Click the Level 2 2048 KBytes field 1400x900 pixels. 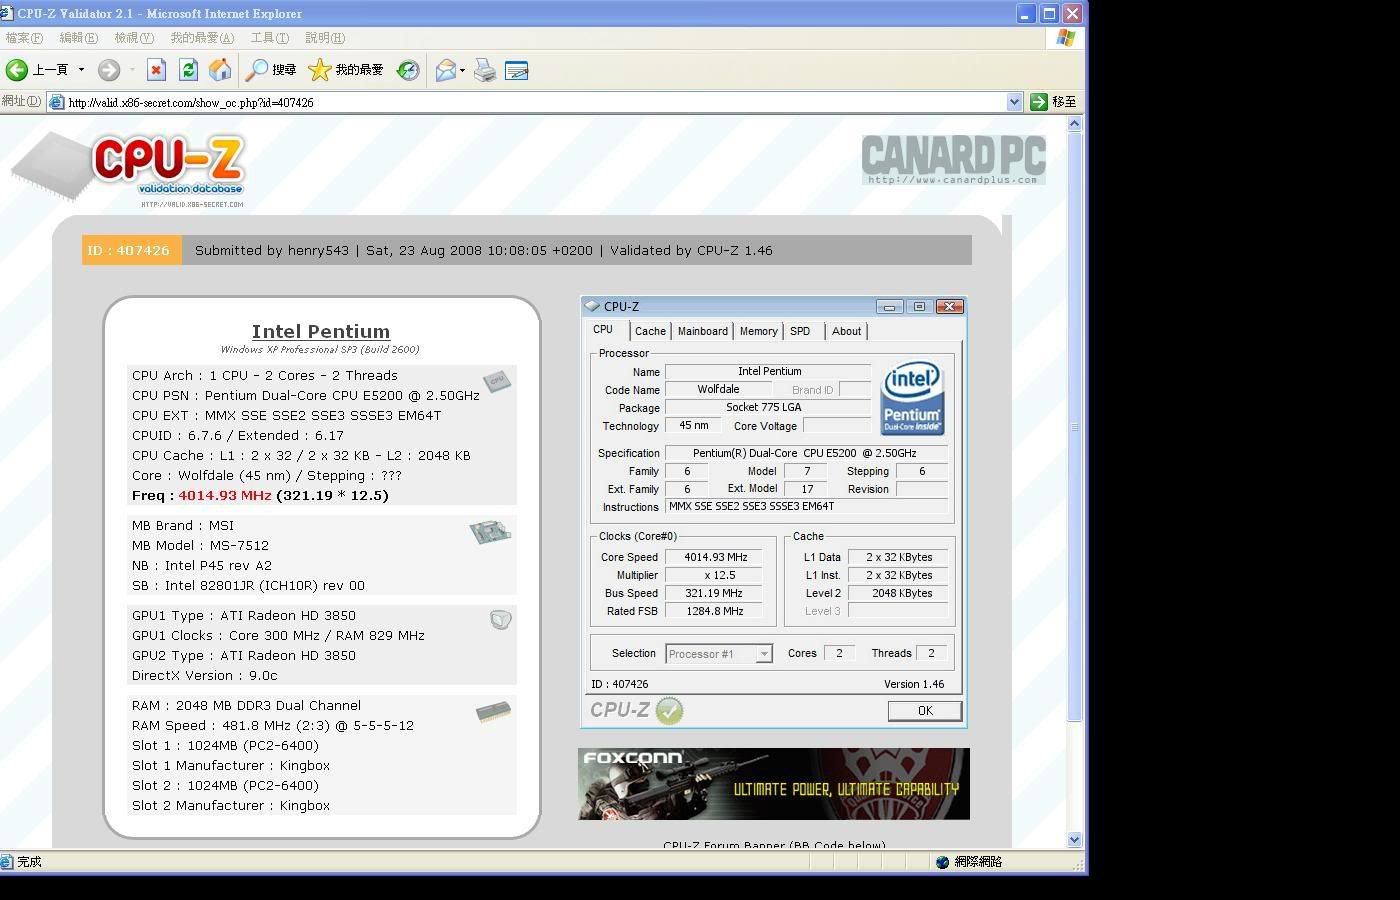tap(898, 593)
